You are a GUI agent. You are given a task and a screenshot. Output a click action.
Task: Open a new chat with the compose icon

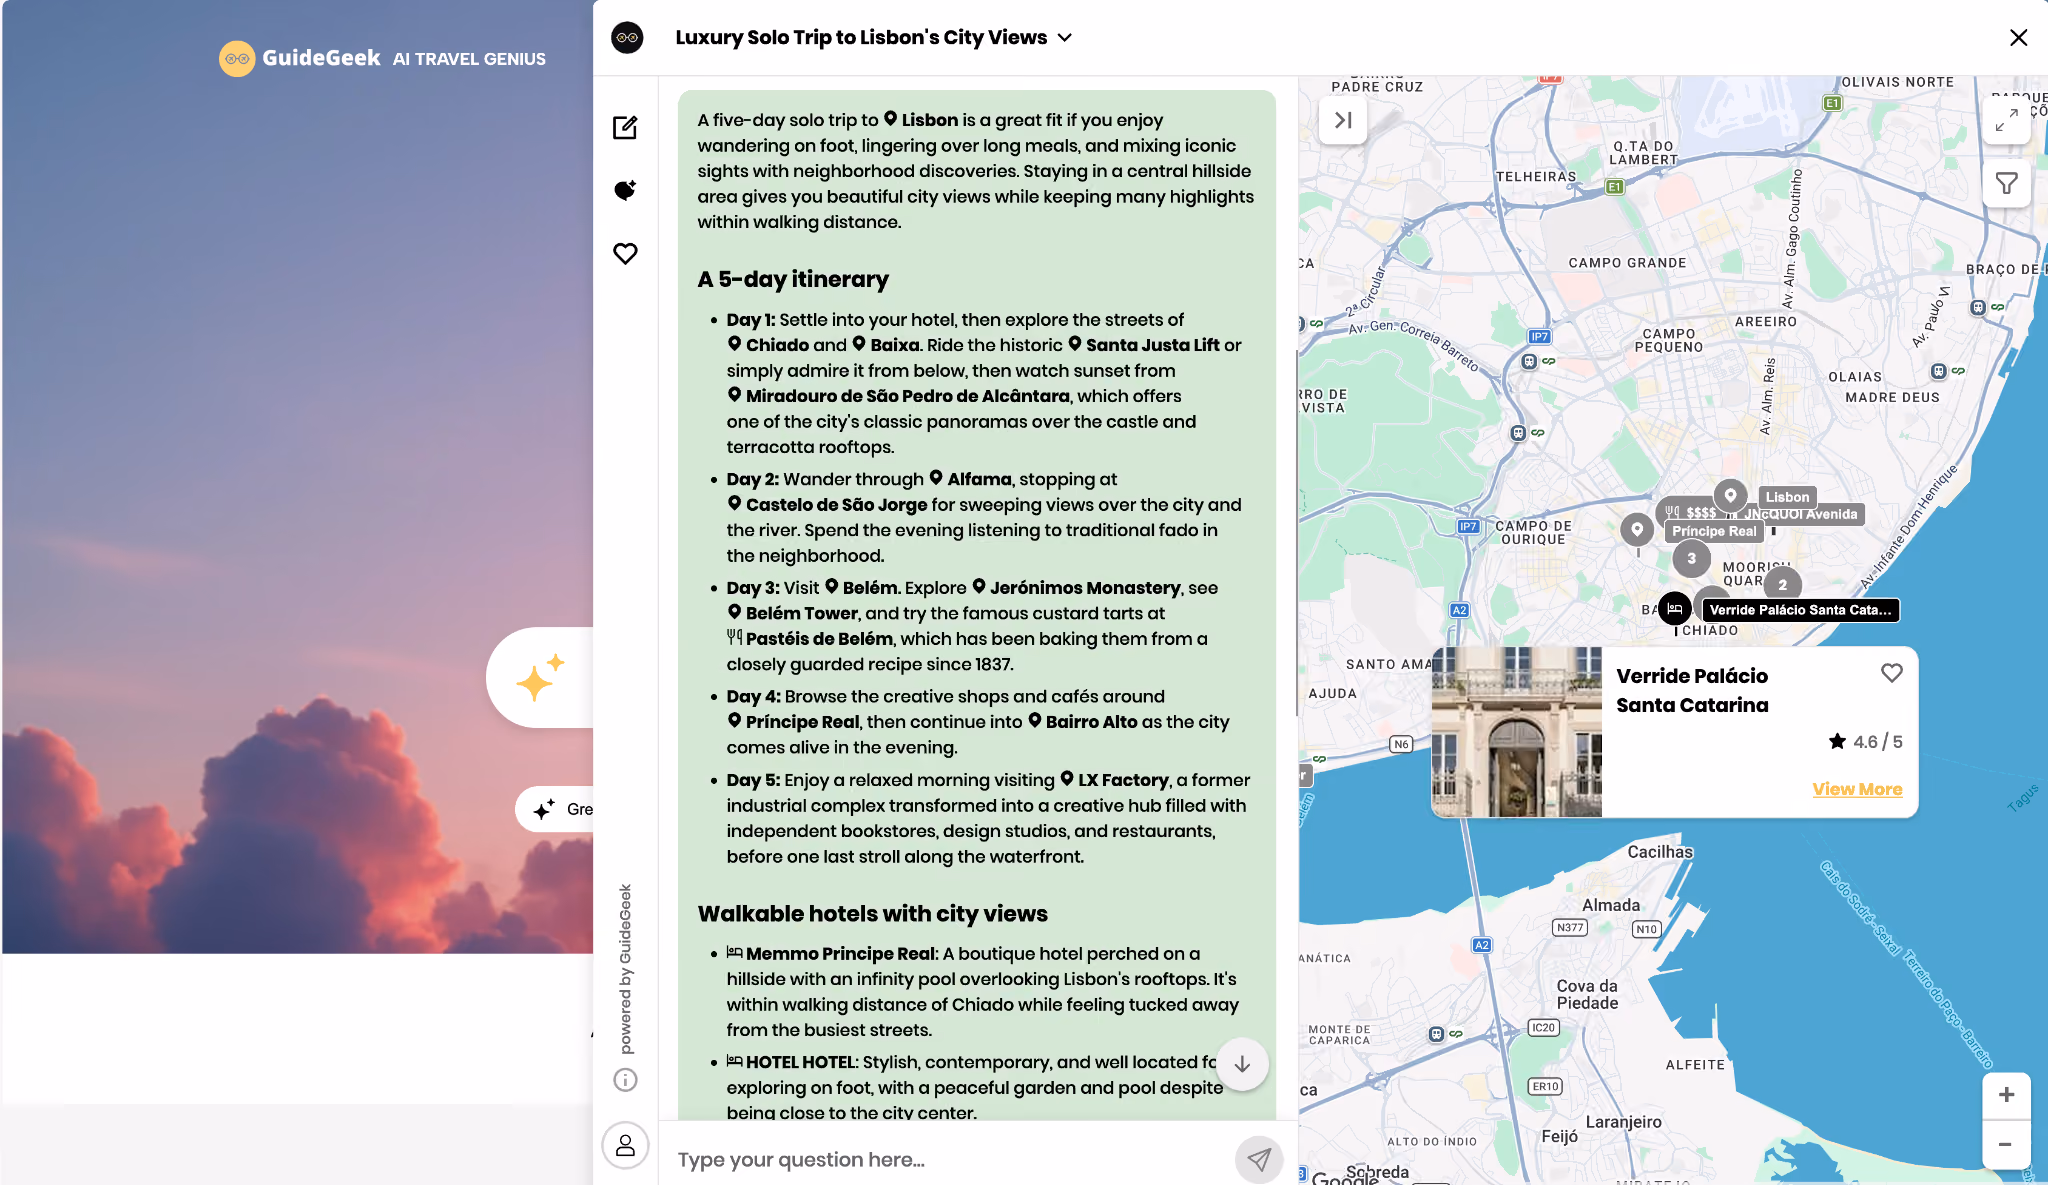click(x=625, y=127)
